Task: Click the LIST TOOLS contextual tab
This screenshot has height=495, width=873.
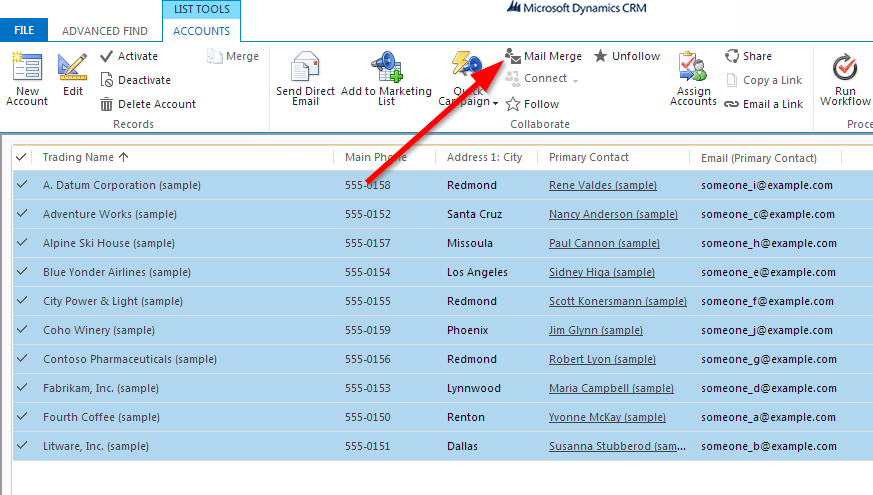Action: [x=202, y=9]
